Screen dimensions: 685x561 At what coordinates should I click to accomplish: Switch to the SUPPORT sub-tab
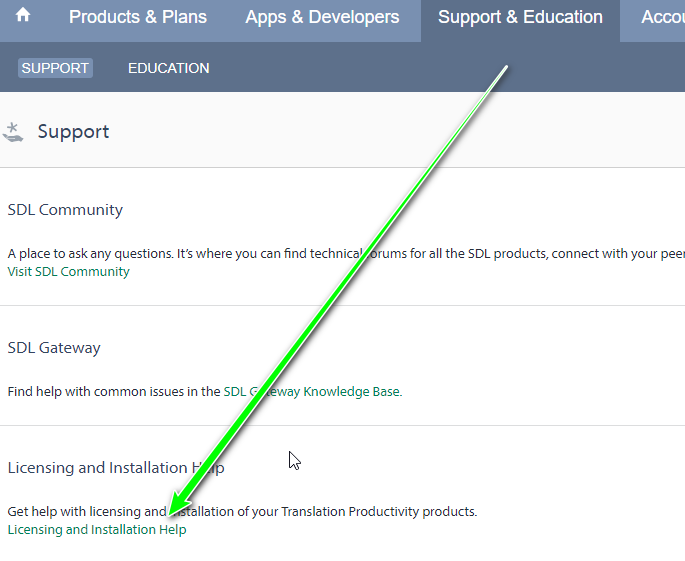pyautogui.click(x=55, y=68)
